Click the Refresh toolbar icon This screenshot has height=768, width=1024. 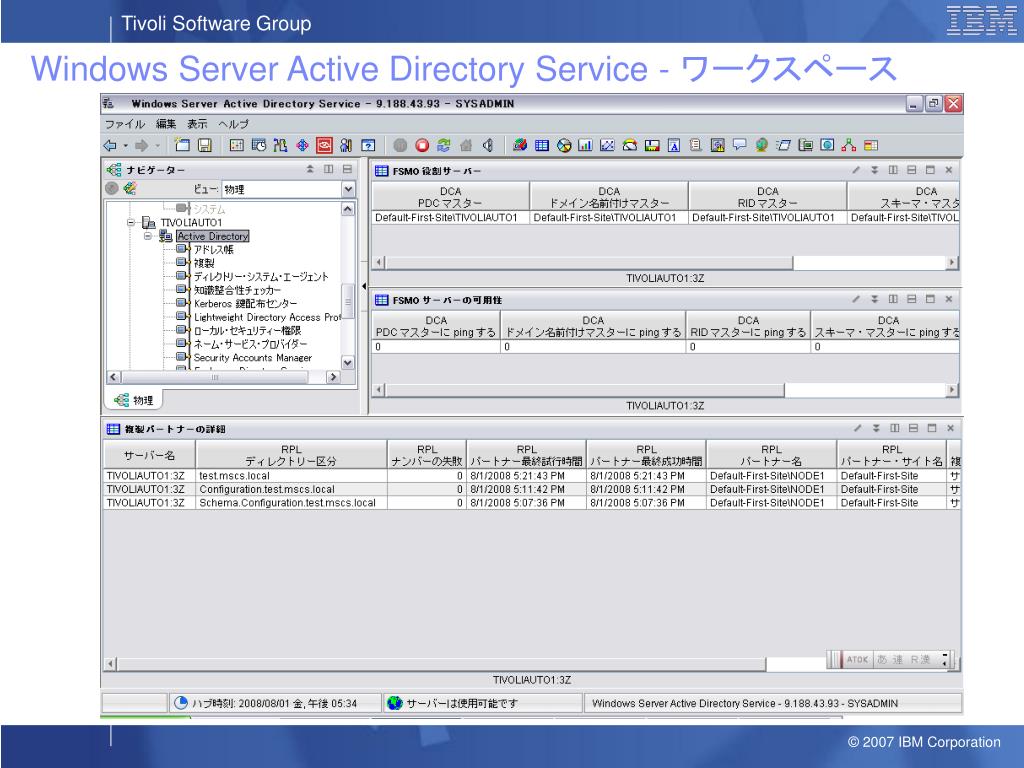coord(444,145)
